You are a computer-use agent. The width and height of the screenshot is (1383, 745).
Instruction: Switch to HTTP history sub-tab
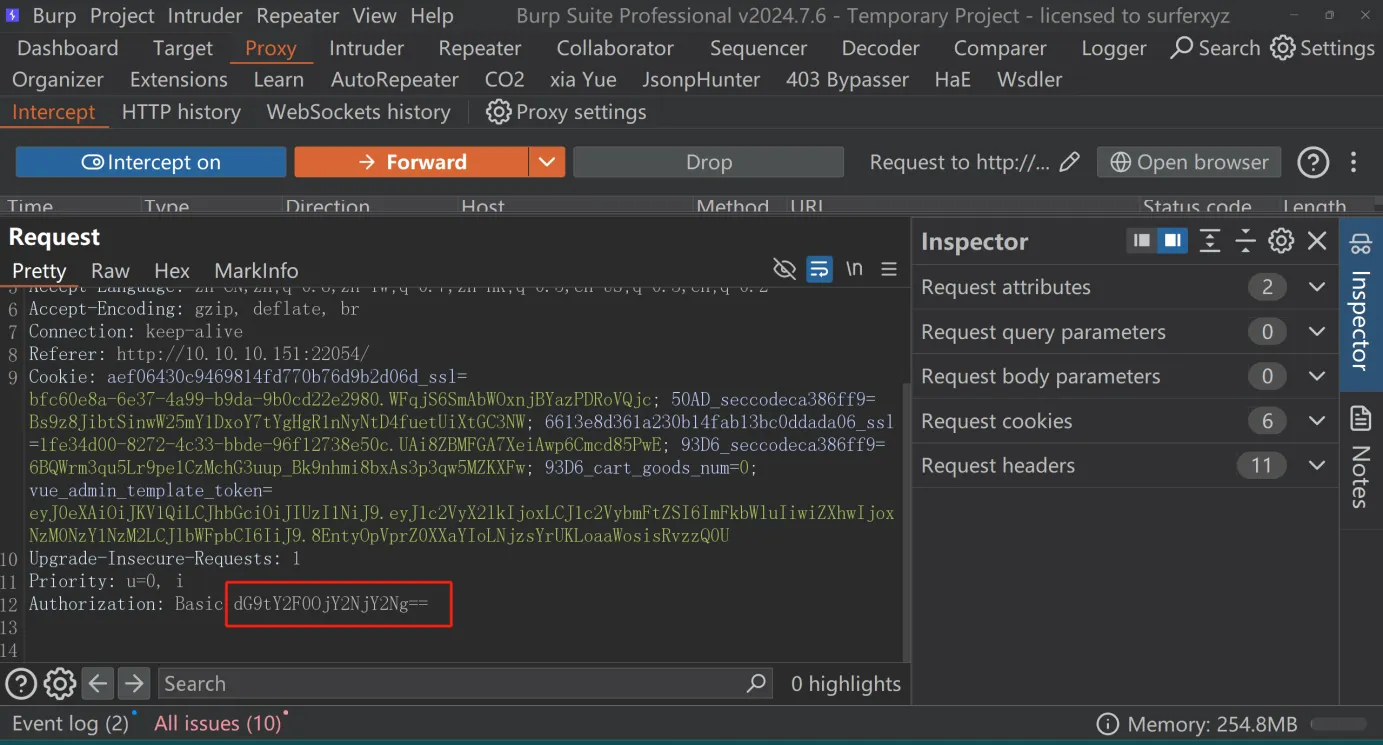(x=181, y=112)
